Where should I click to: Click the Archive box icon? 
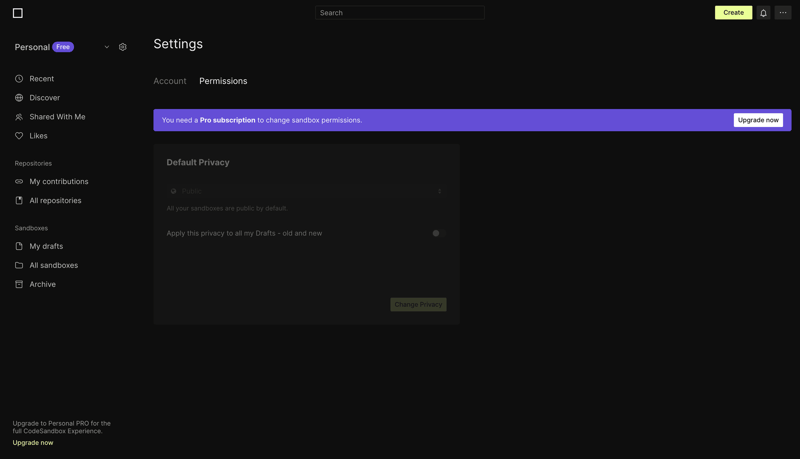point(19,284)
